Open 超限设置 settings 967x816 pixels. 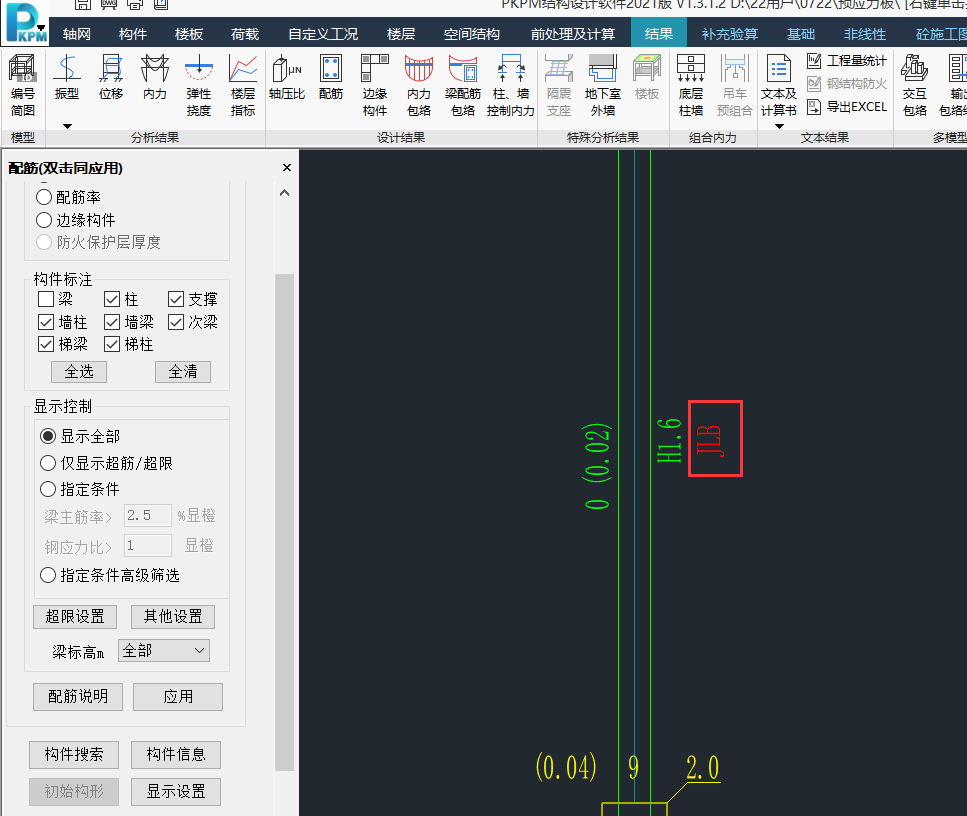(x=75, y=617)
